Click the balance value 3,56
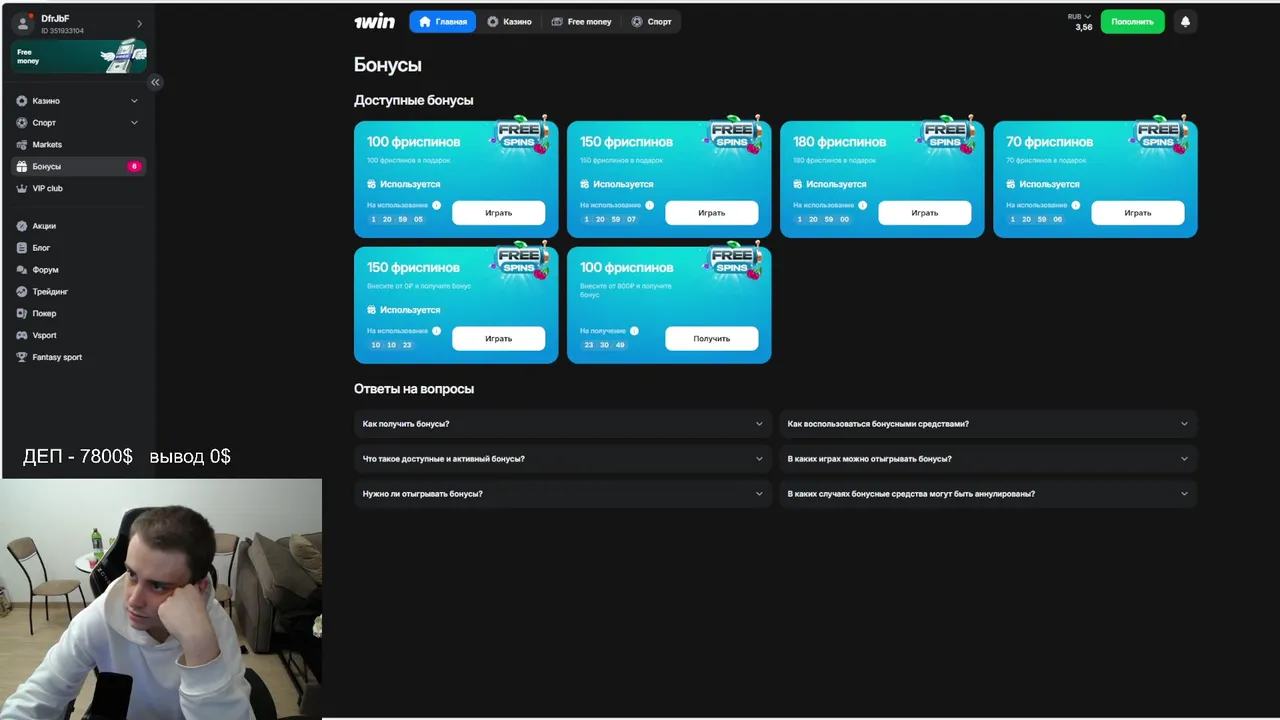The height and width of the screenshot is (720, 1280). 1084,28
